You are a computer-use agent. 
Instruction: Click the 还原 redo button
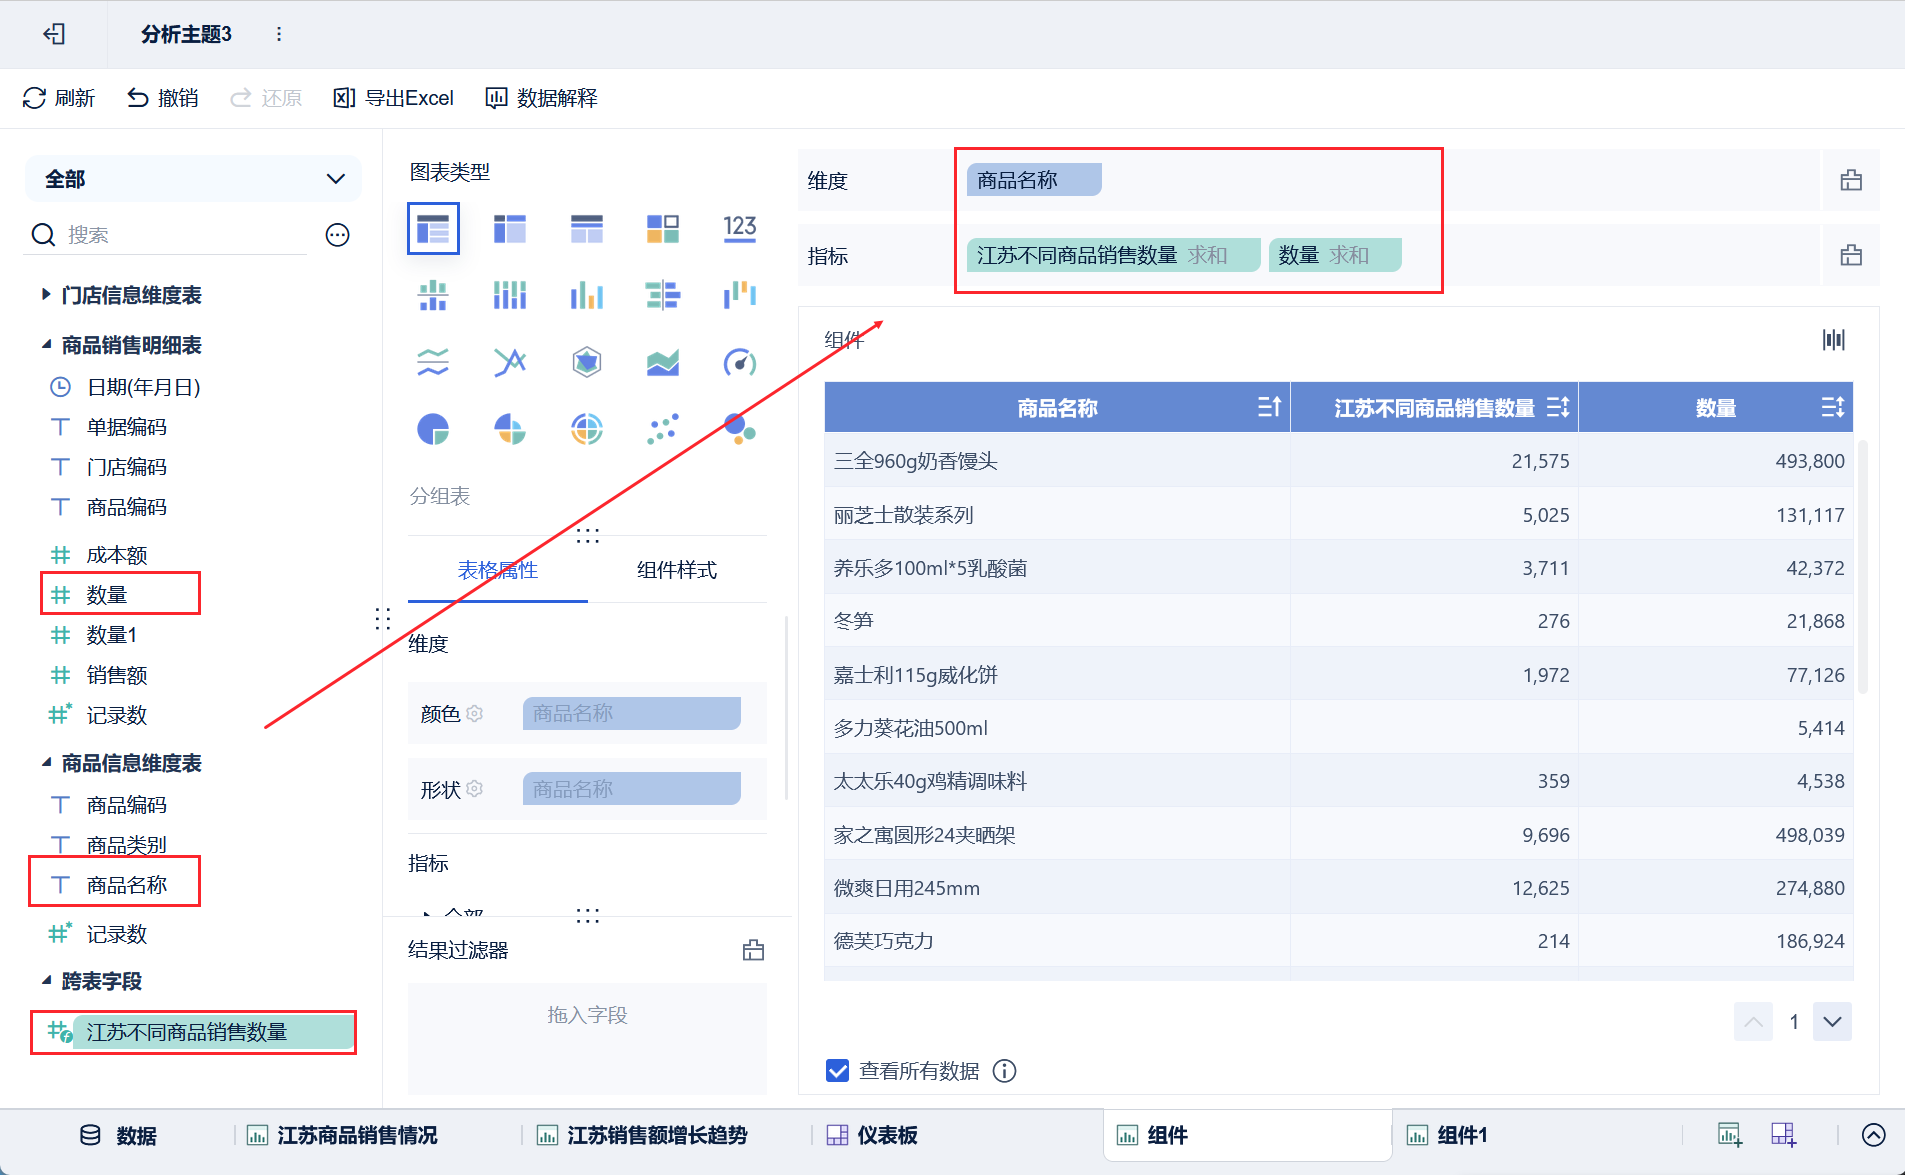266,98
